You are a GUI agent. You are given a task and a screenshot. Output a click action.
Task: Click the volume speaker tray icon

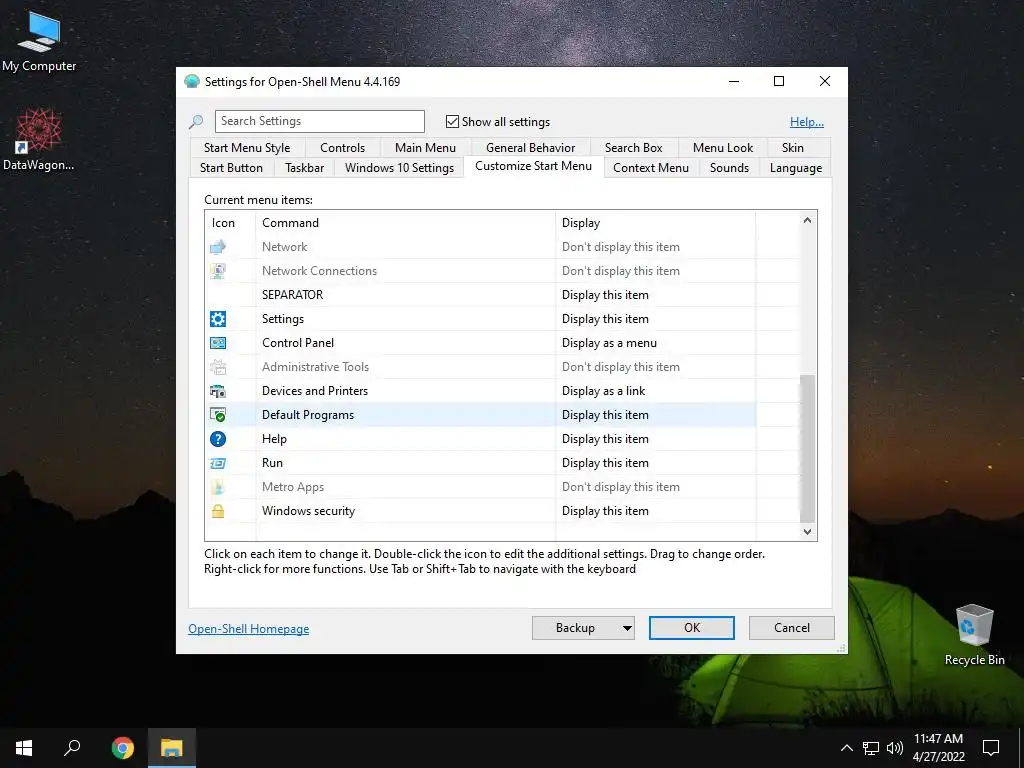click(895, 748)
